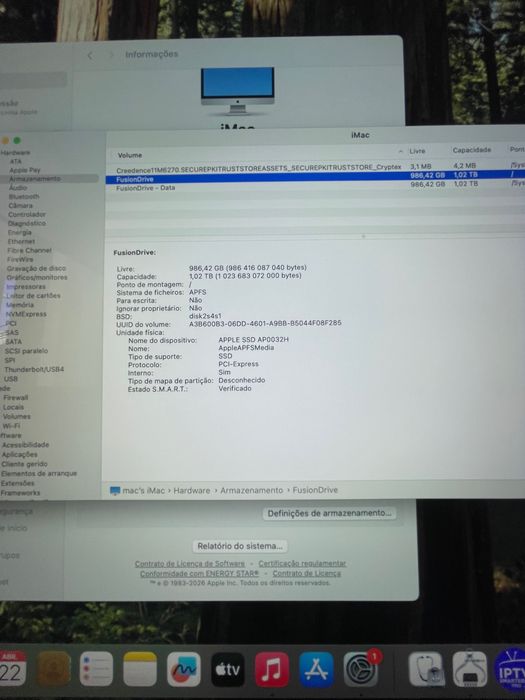Open Contrato de Licença de Software link
The width and height of the screenshot is (525, 700).
coord(190,563)
